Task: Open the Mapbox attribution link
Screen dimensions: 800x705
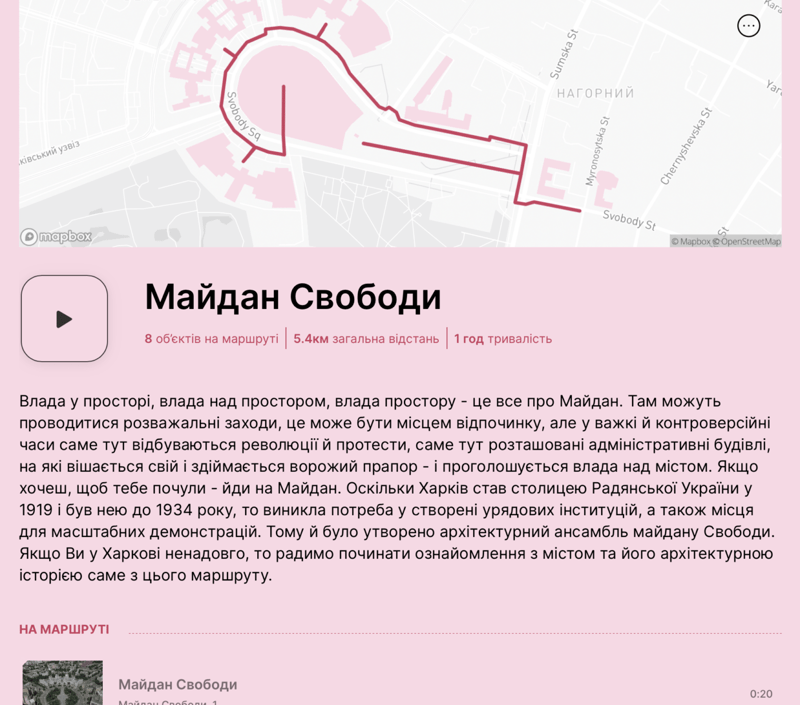Action: pyautogui.click(x=691, y=241)
